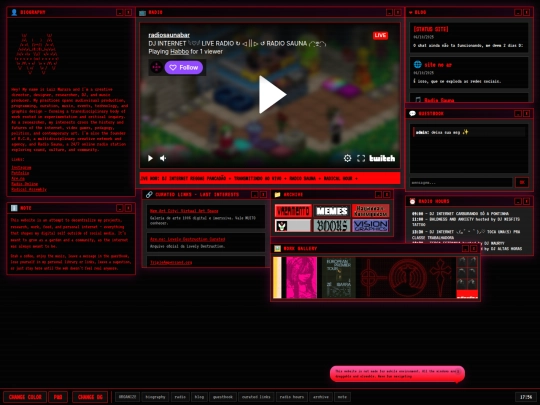The image size is (540, 405).
Task: Click the Archive folder icon
Action: click(277, 195)
